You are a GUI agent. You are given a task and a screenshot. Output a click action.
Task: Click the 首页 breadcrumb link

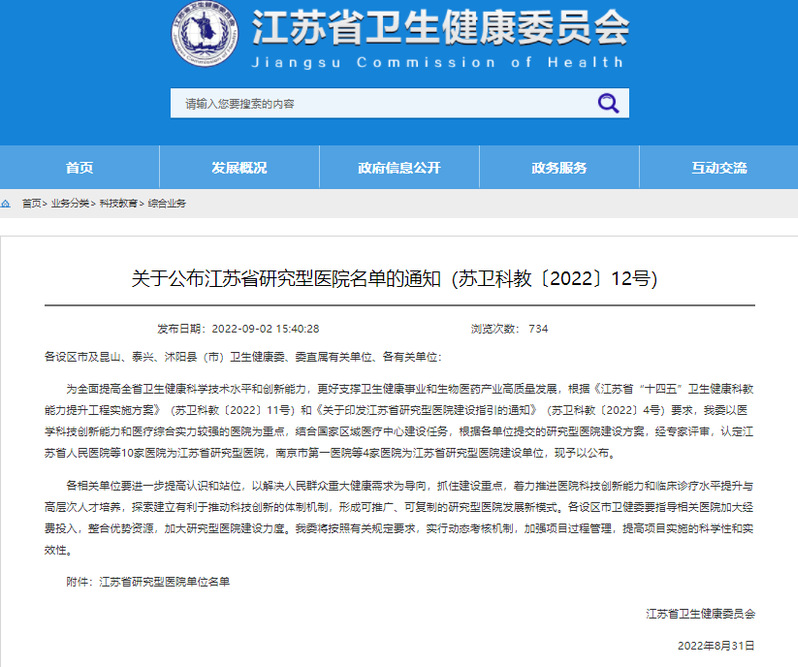(32, 203)
